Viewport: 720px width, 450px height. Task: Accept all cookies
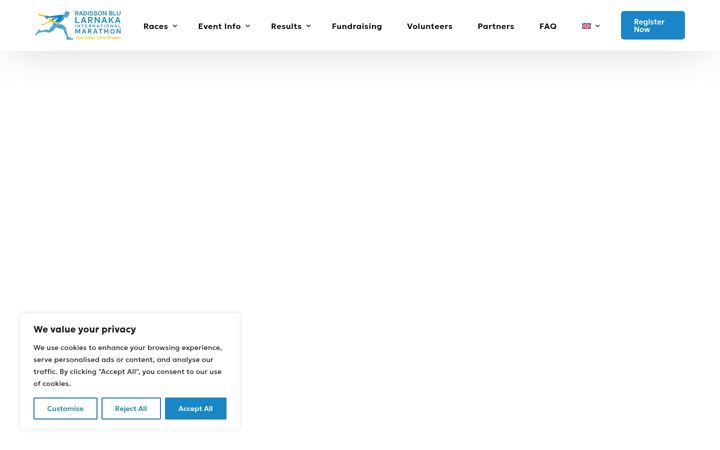[196, 408]
